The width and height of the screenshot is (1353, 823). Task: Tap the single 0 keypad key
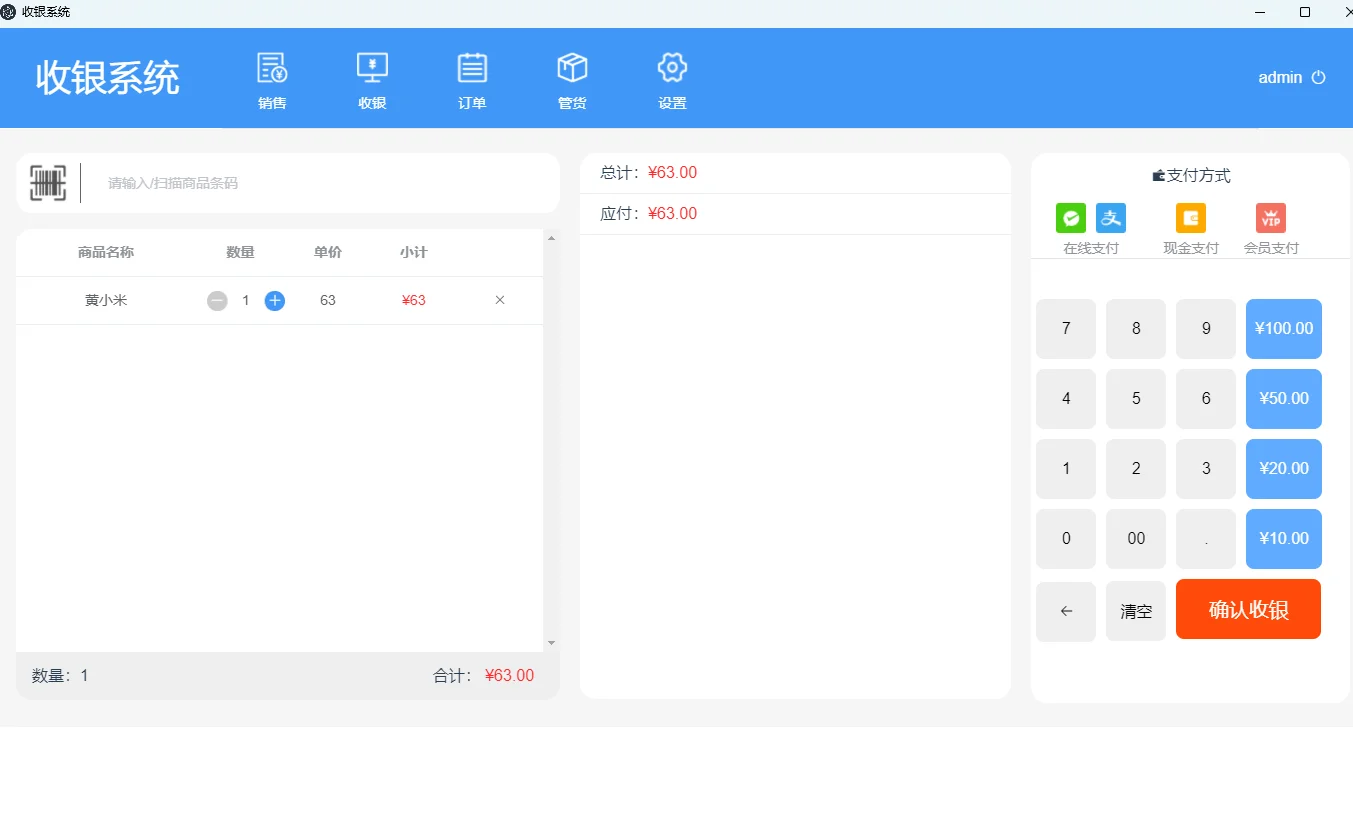pos(1066,539)
